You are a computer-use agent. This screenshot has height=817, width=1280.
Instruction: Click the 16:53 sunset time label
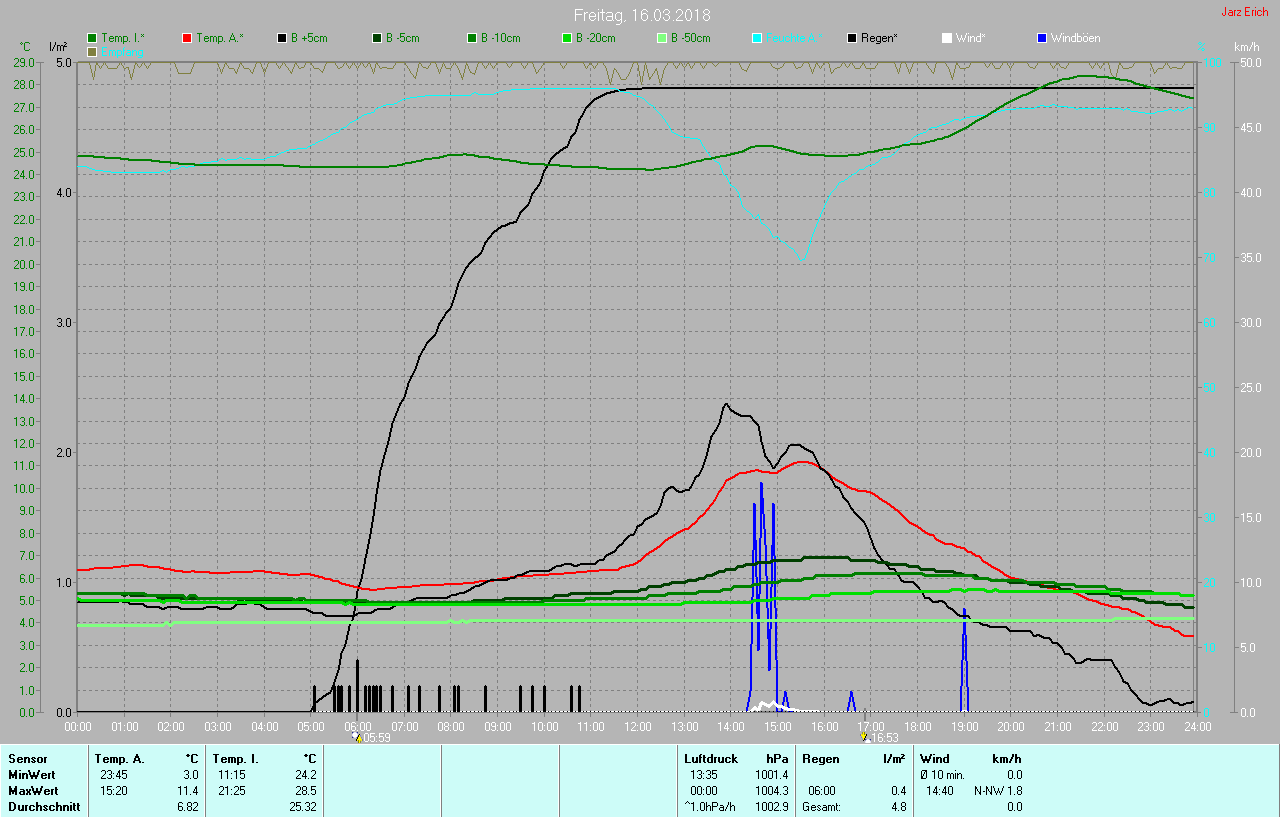[x=884, y=738]
